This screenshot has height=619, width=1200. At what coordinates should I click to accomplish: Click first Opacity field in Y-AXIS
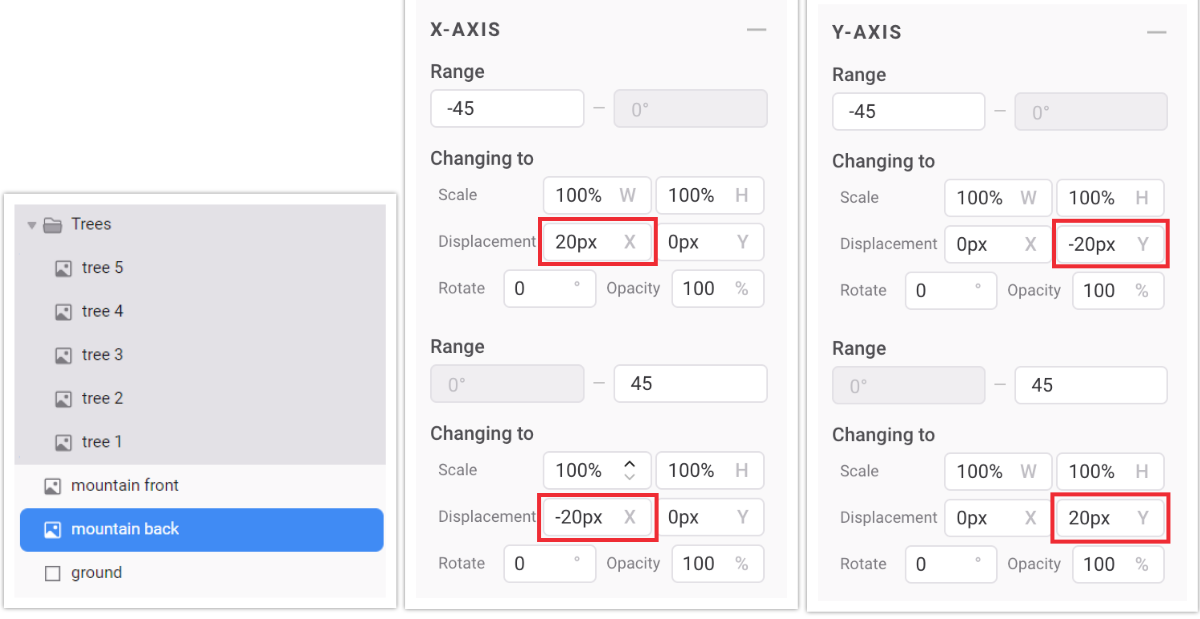[1118, 291]
